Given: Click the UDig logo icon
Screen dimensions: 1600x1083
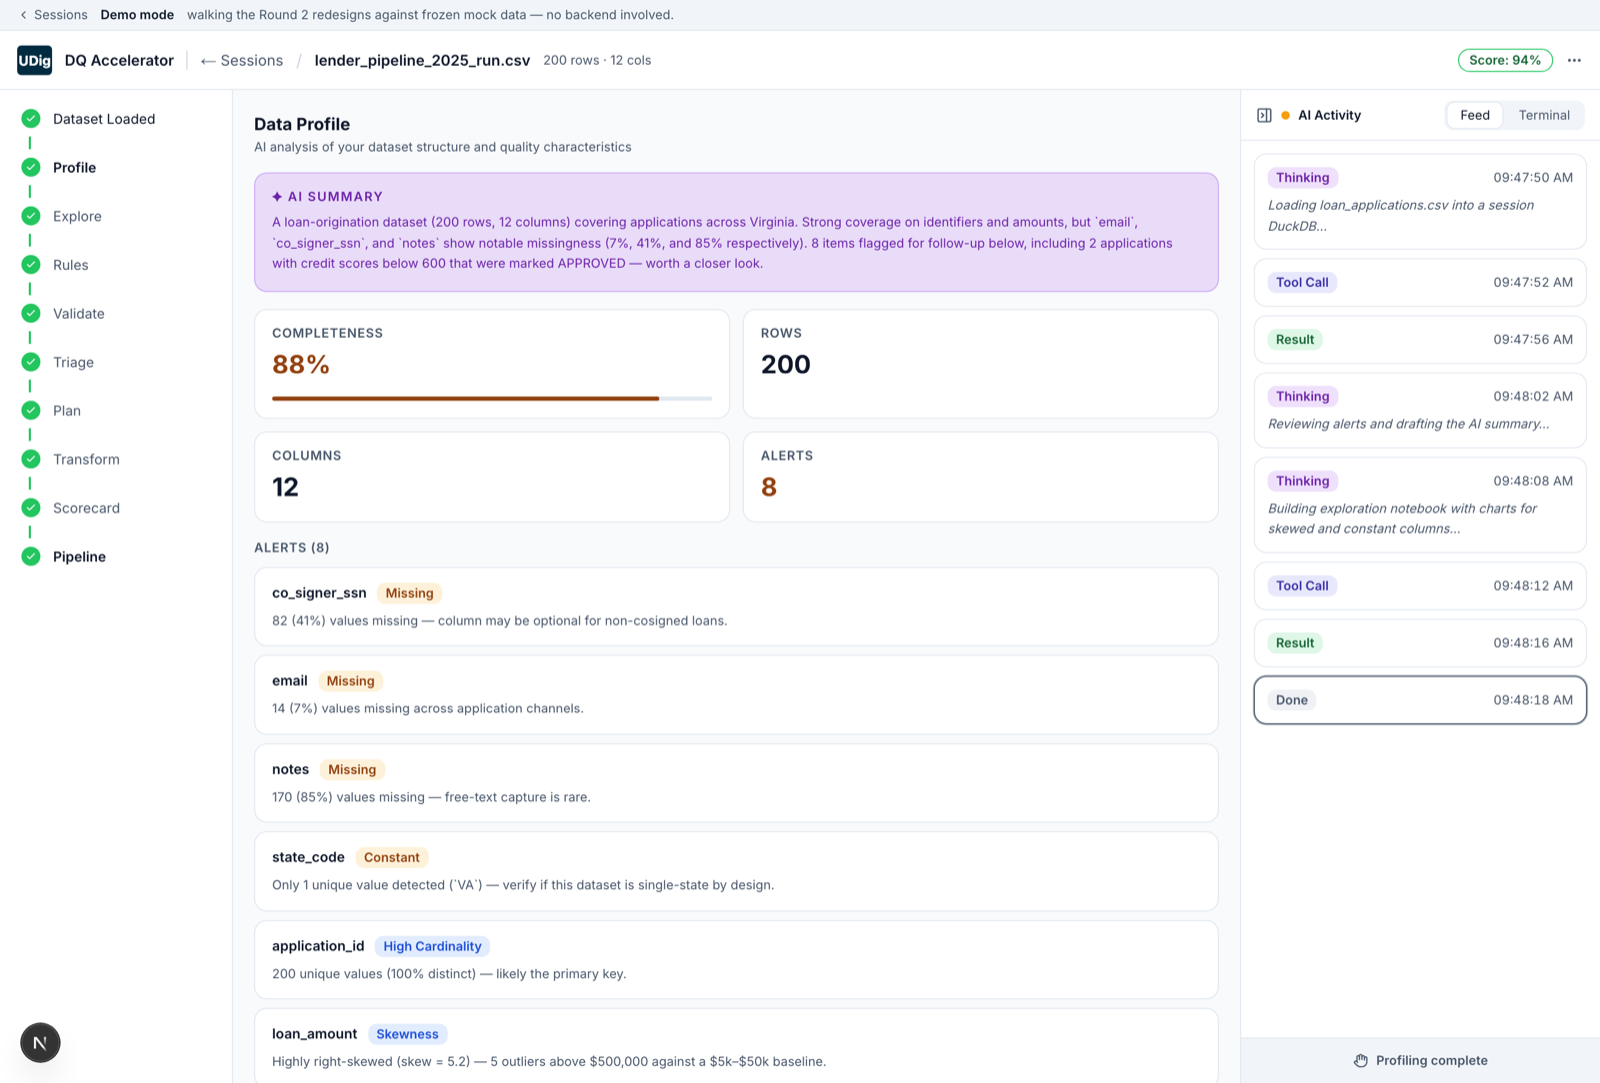Looking at the screenshot, I should tap(35, 60).
